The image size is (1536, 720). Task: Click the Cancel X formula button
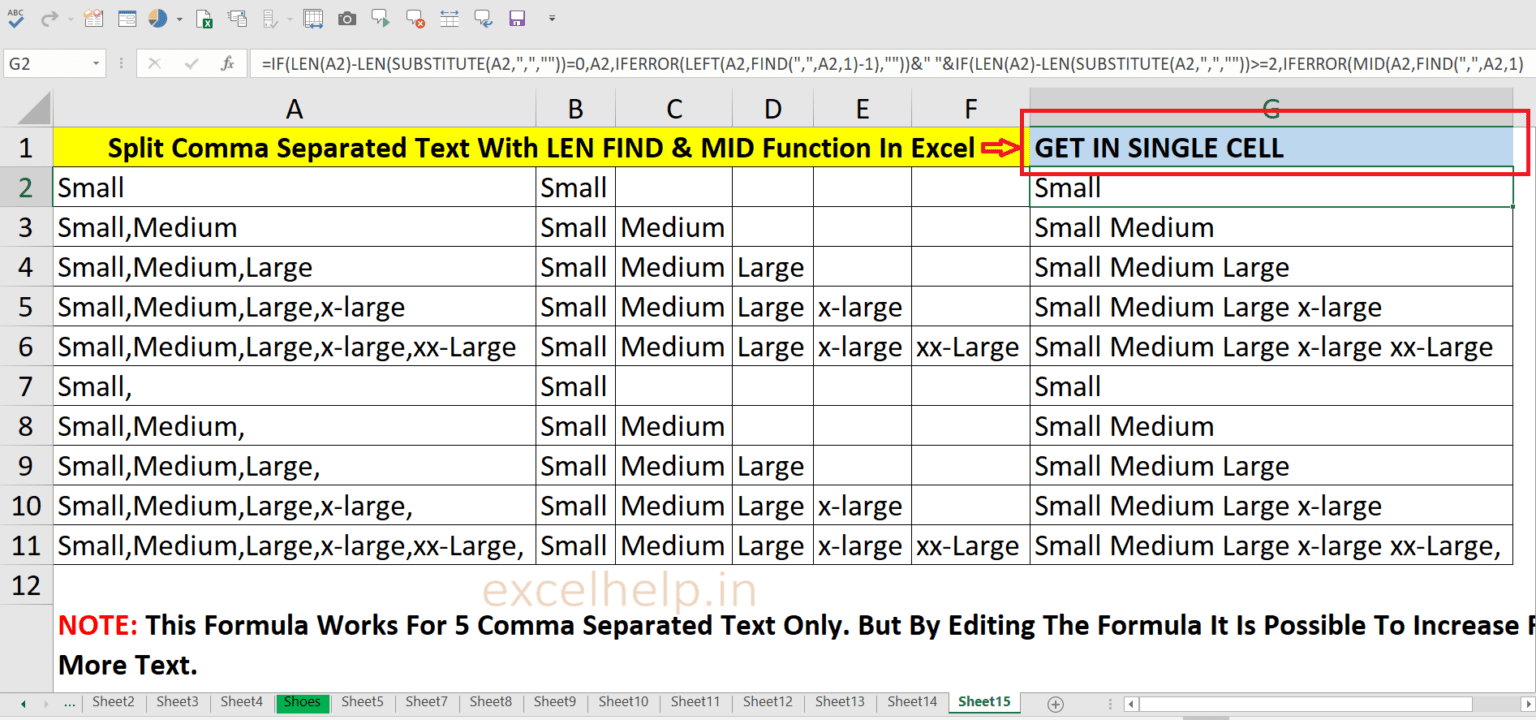pyautogui.click(x=154, y=63)
